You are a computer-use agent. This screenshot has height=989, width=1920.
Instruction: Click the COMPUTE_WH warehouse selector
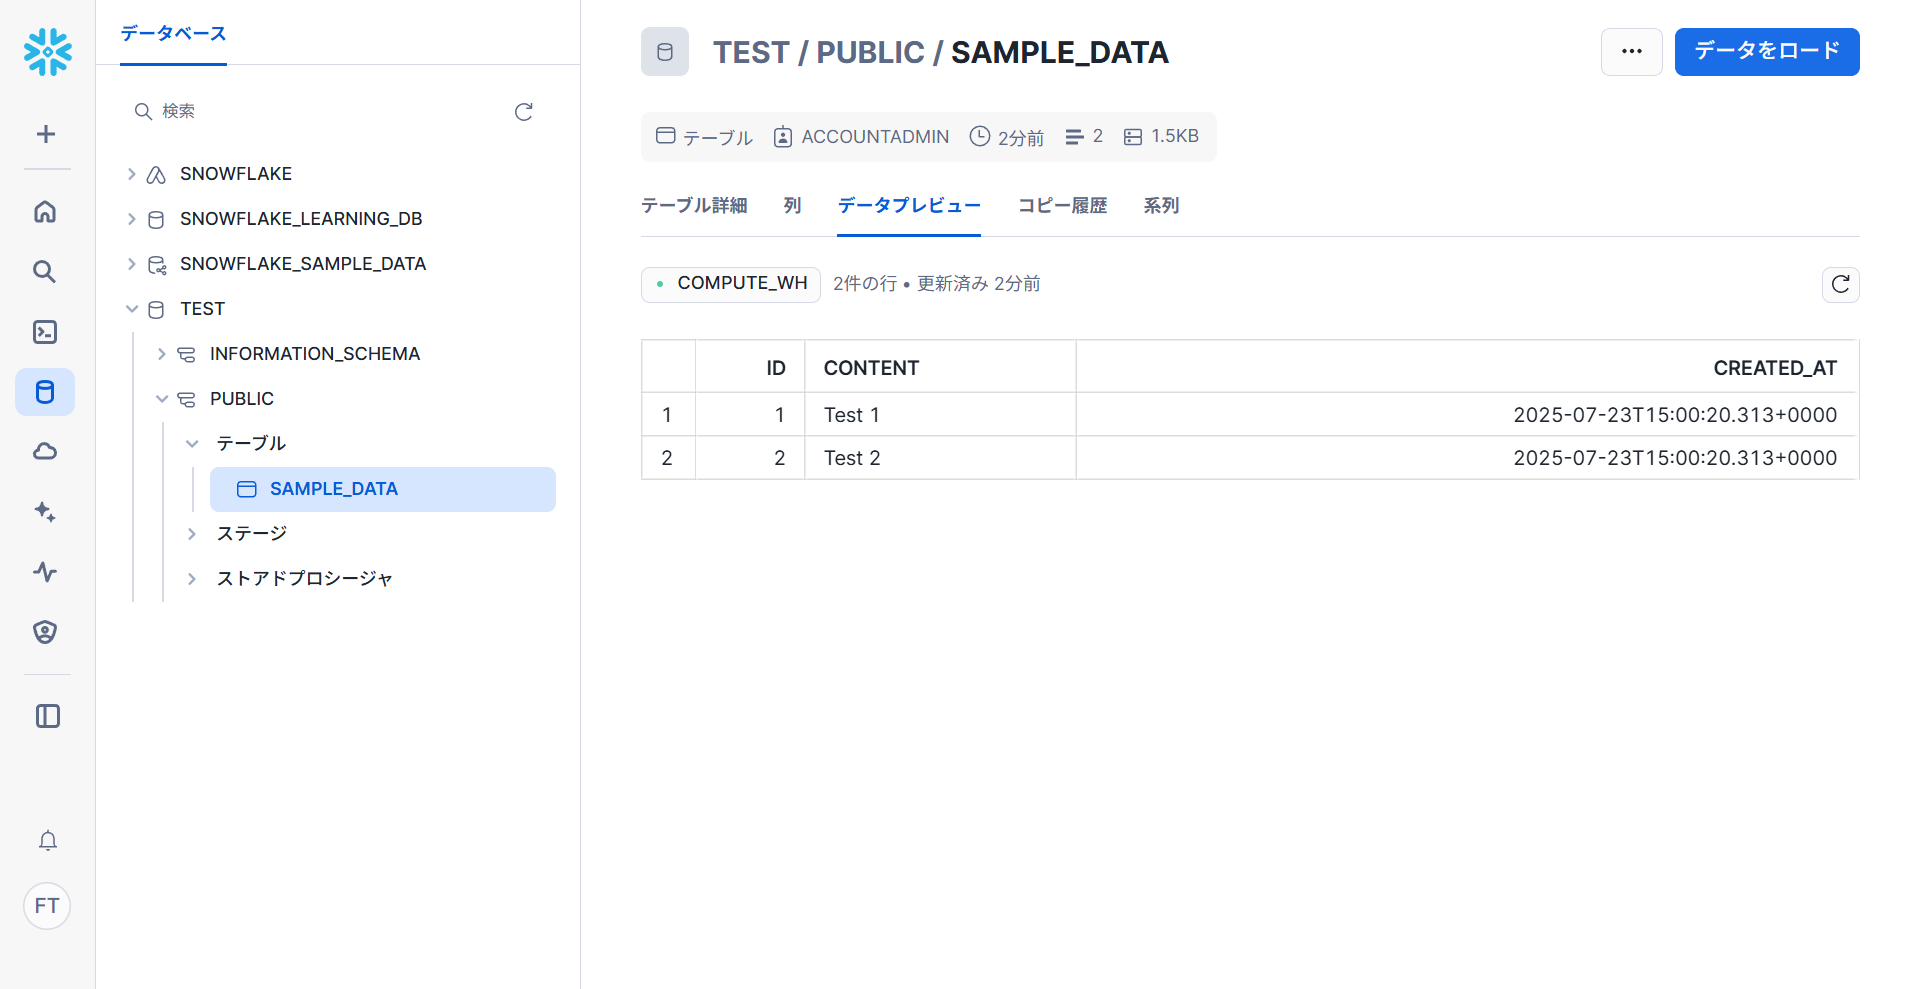click(x=731, y=284)
